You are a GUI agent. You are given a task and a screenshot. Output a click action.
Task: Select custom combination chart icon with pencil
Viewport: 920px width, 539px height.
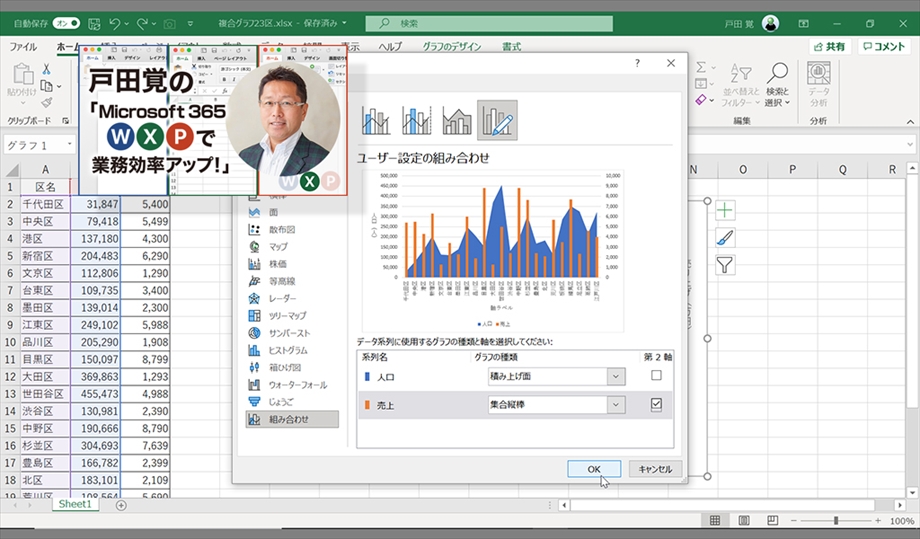(x=497, y=120)
